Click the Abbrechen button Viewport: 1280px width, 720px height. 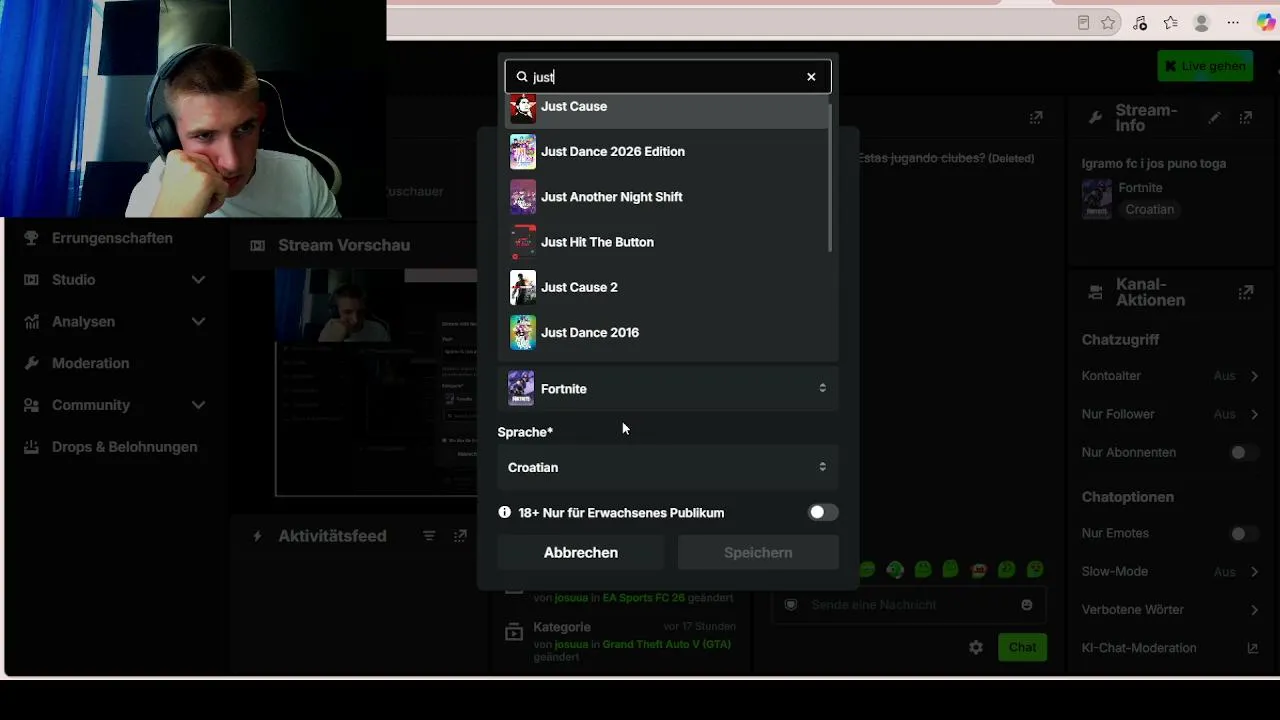pyautogui.click(x=581, y=552)
